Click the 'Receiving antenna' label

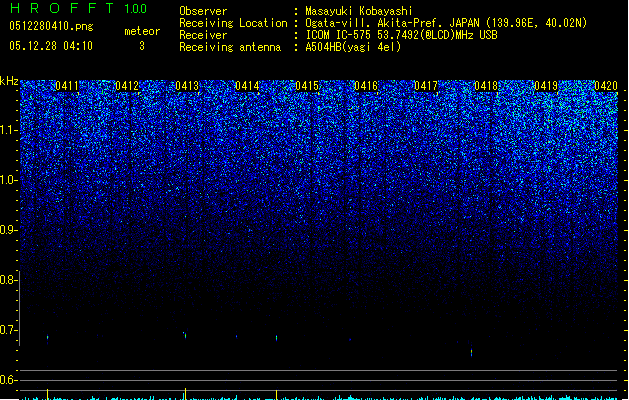click(x=230, y=47)
